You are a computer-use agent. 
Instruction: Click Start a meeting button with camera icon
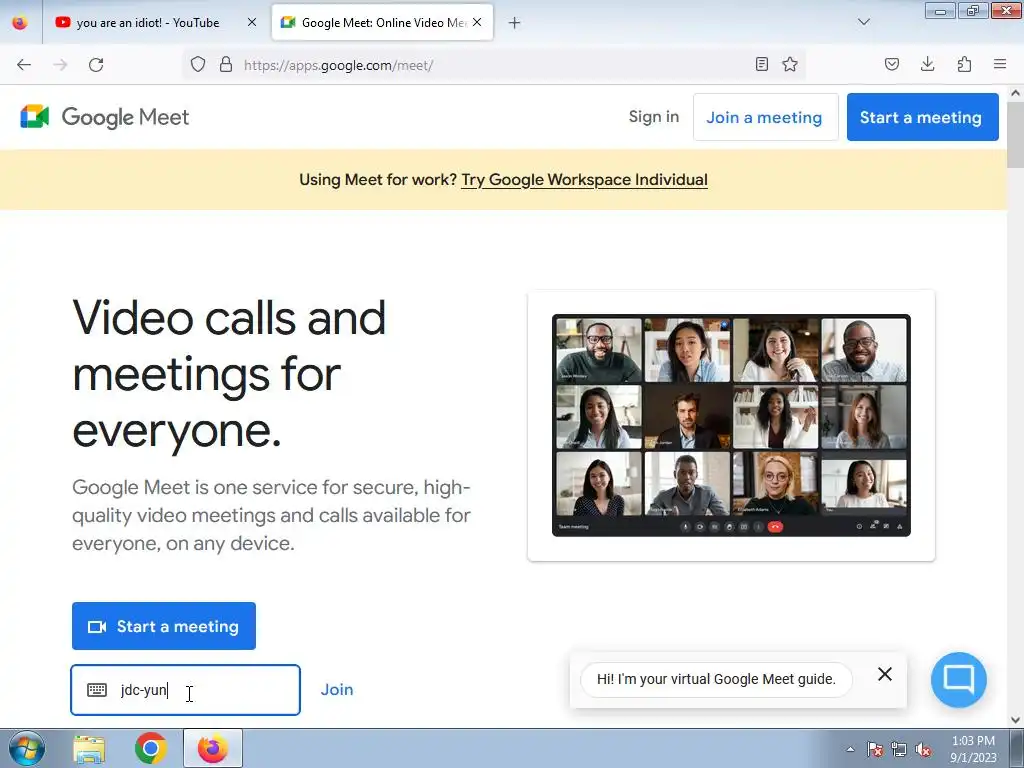(x=164, y=626)
